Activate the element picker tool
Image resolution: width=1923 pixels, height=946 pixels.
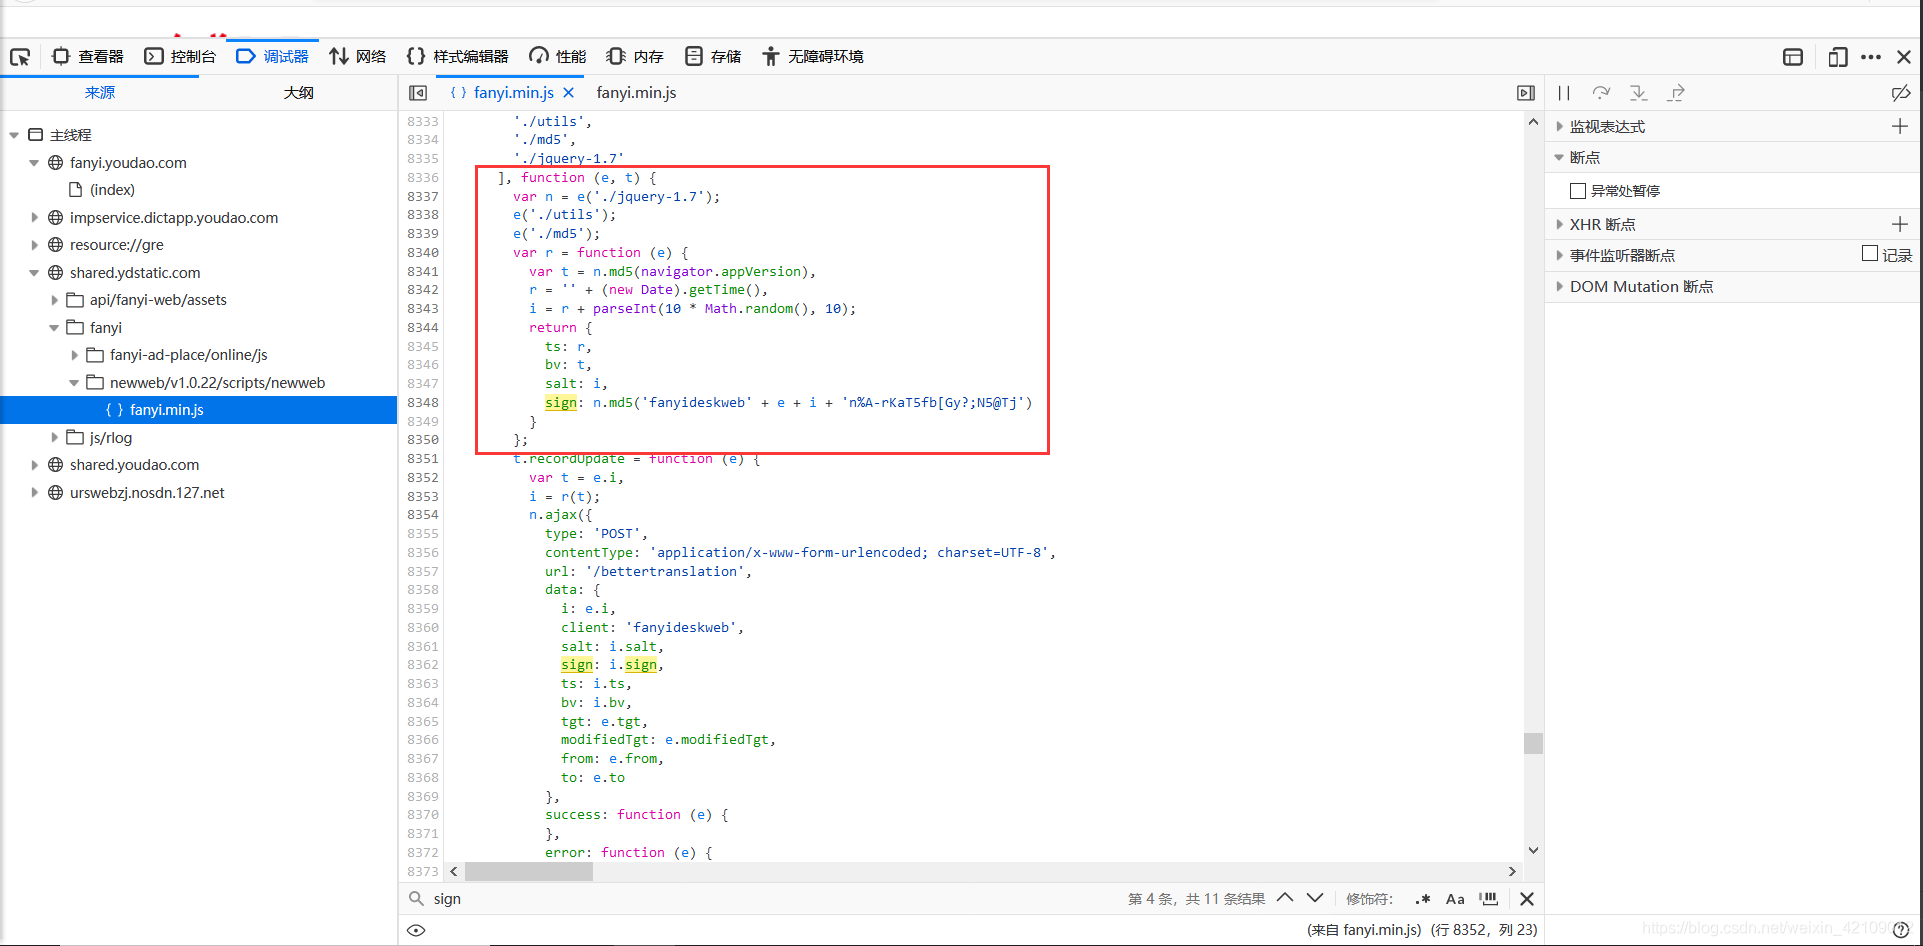pos(20,57)
